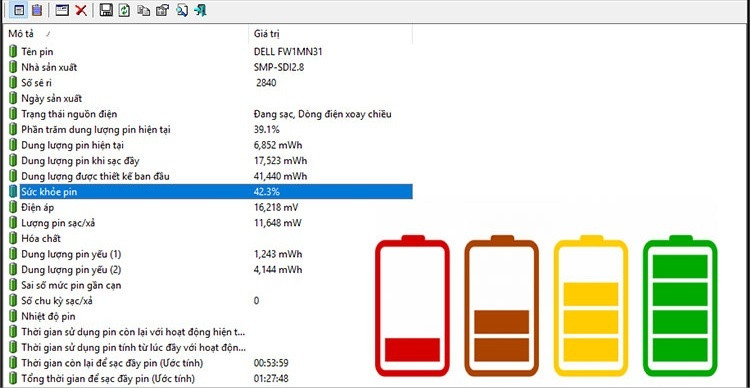
Task: Select row Thời gian sử dụng pin tính từ lúc đầy
Action: click(210, 347)
